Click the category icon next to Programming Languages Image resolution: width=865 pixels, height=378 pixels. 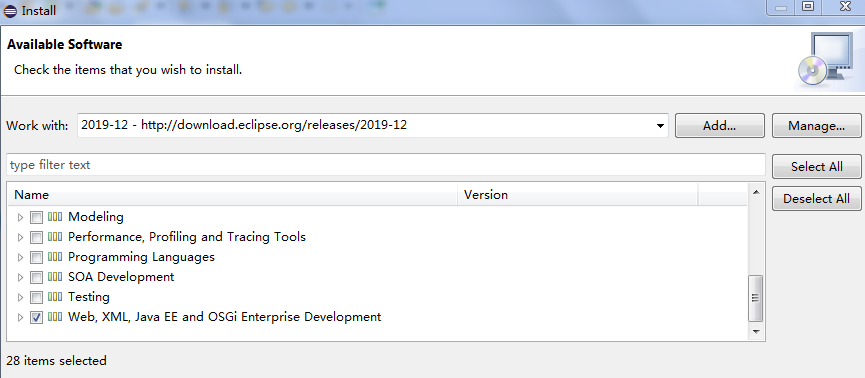[55, 257]
